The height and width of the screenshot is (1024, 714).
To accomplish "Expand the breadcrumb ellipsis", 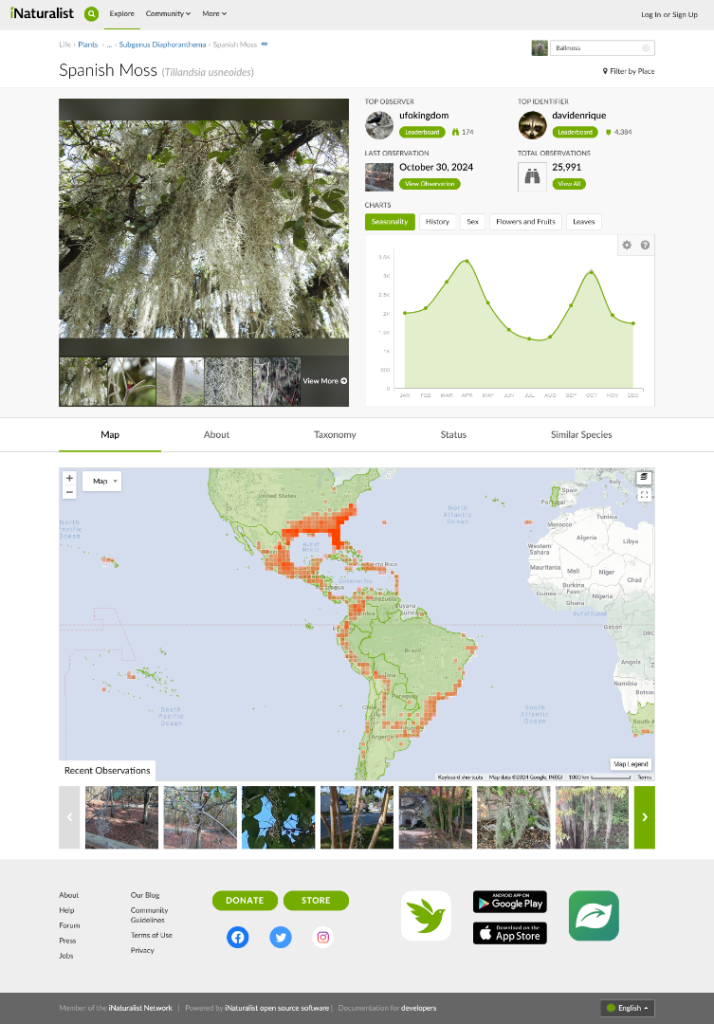I will (x=109, y=44).
